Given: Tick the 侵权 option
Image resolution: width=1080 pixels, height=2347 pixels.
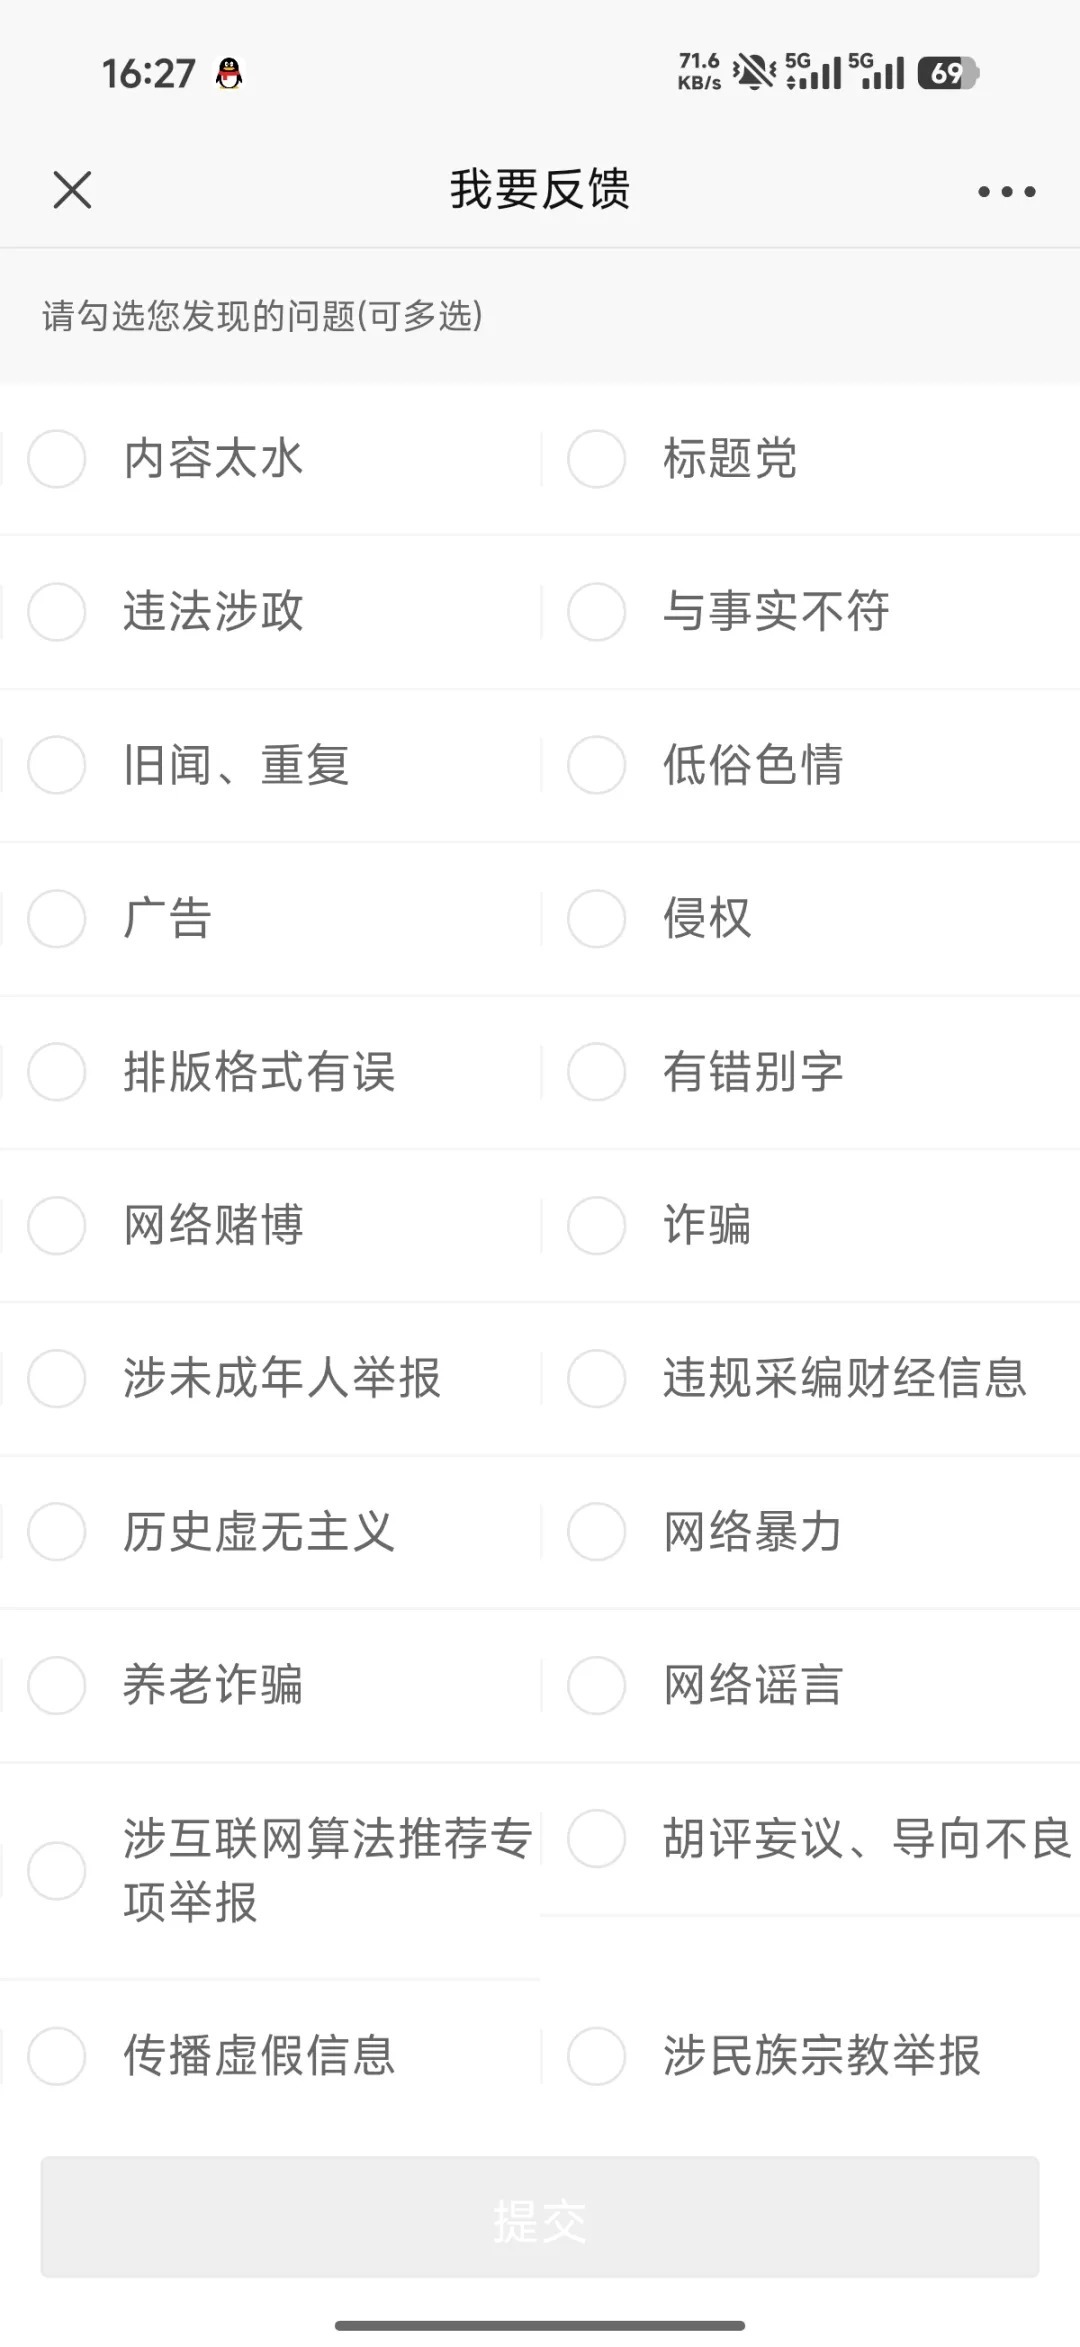Looking at the screenshot, I should (x=597, y=918).
